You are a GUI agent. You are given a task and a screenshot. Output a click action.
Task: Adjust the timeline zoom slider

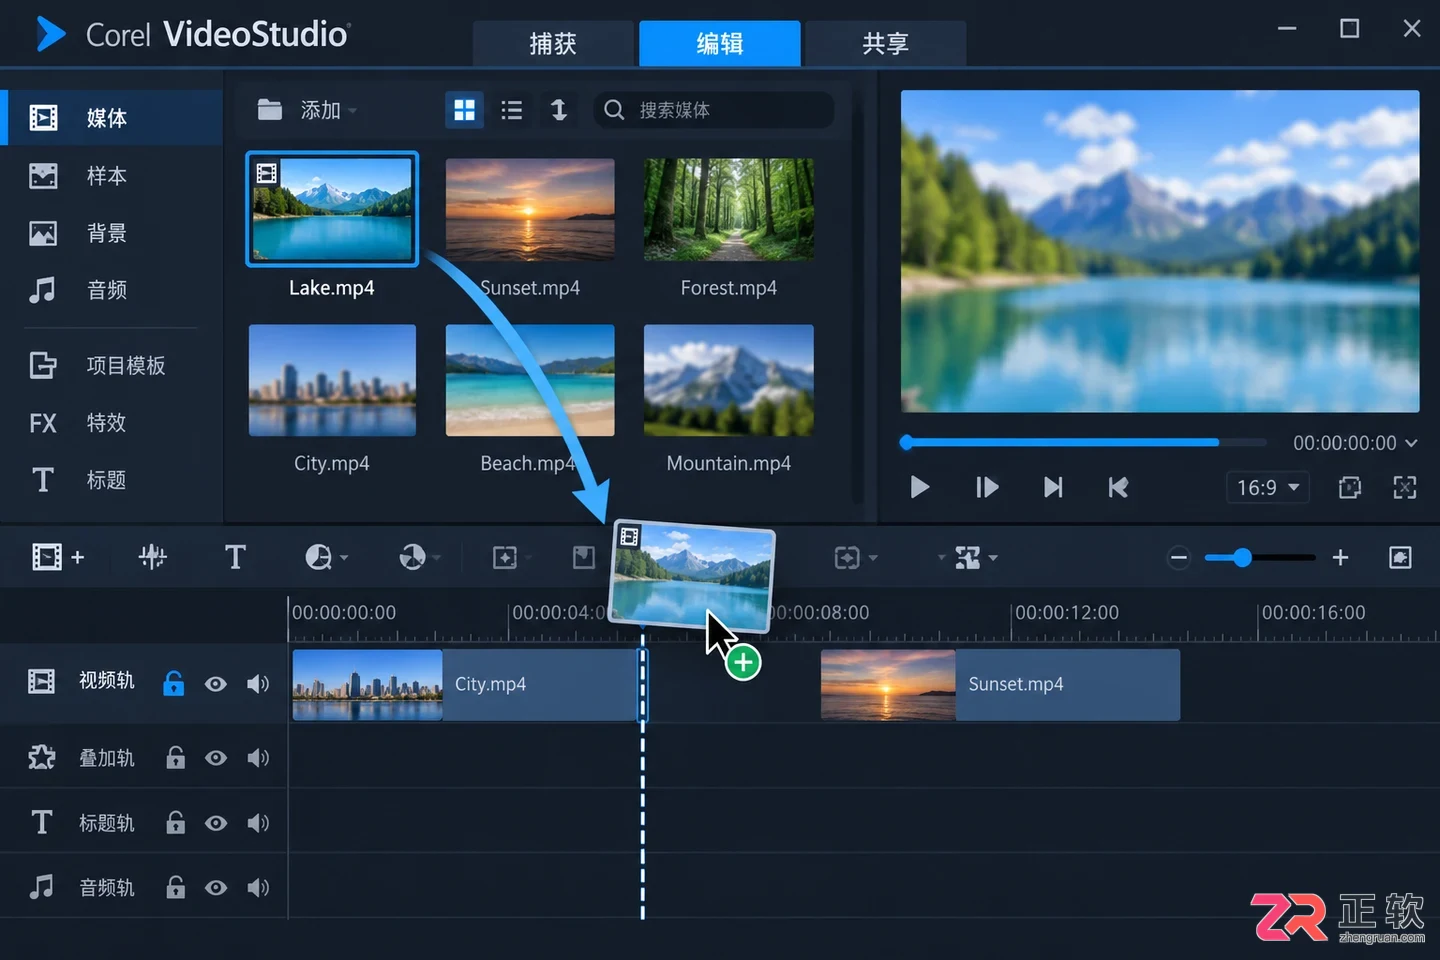tap(1259, 557)
